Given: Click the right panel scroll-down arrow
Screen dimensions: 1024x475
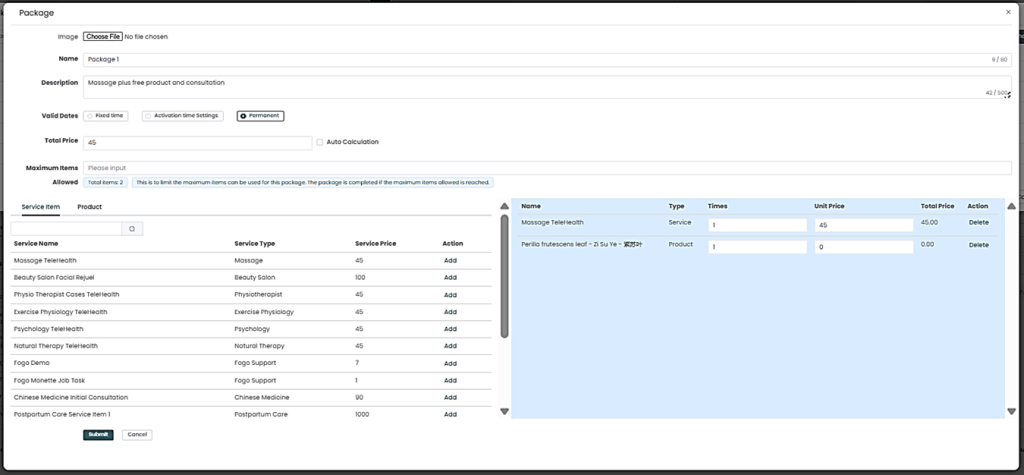Looking at the screenshot, I should click(1011, 411).
